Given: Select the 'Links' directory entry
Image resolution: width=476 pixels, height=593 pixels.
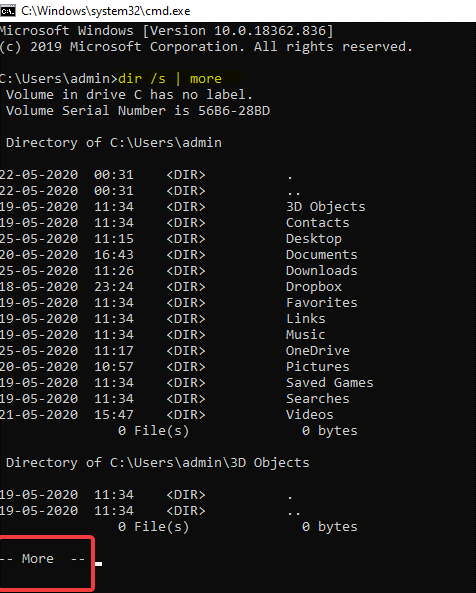Looking at the screenshot, I should [x=305, y=319].
